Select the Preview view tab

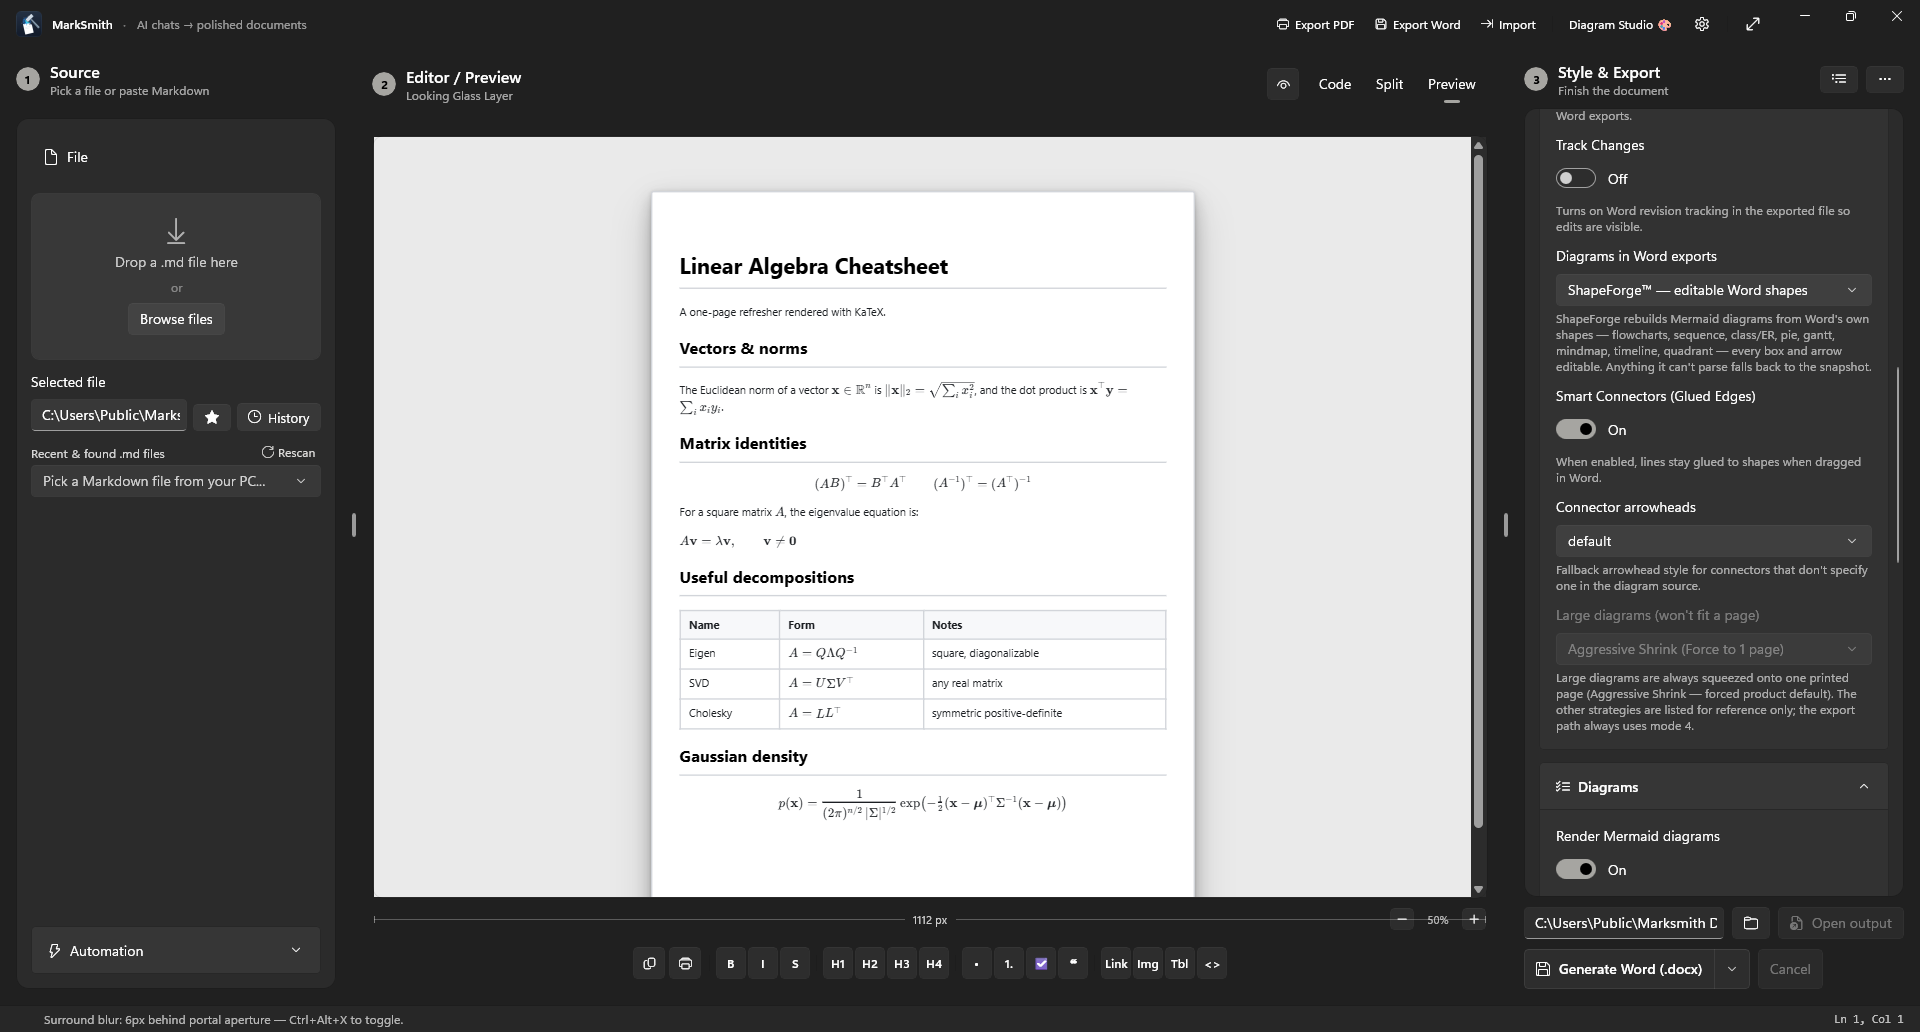[1451, 84]
